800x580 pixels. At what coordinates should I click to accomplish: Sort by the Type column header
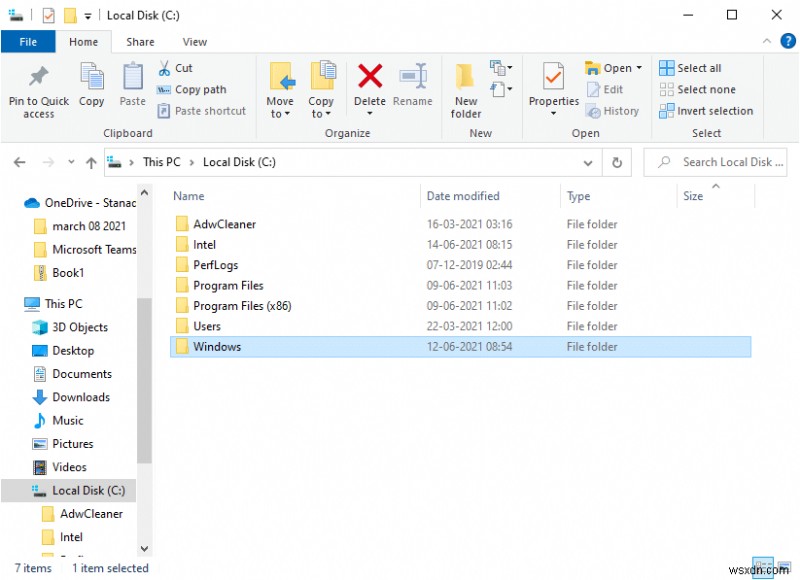(579, 196)
